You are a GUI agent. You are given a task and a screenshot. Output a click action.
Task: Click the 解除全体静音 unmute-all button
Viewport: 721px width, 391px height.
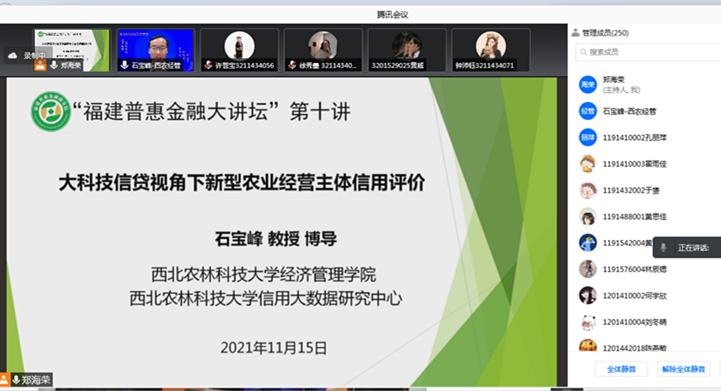pos(683,369)
